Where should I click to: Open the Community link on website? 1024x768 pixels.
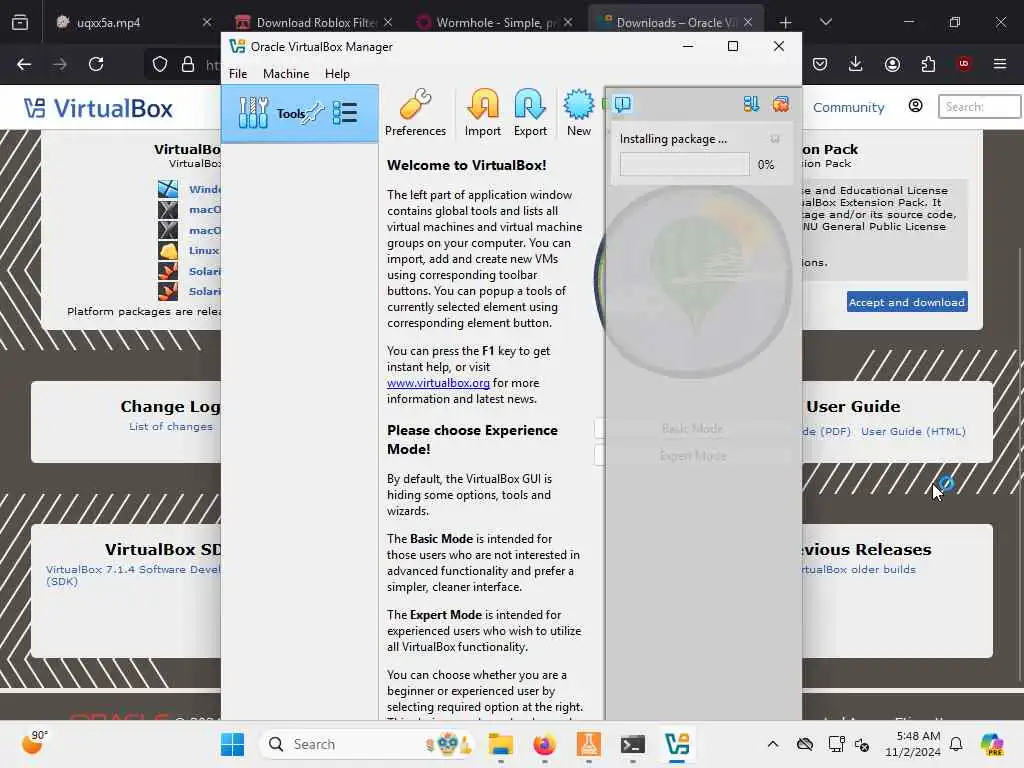click(848, 108)
